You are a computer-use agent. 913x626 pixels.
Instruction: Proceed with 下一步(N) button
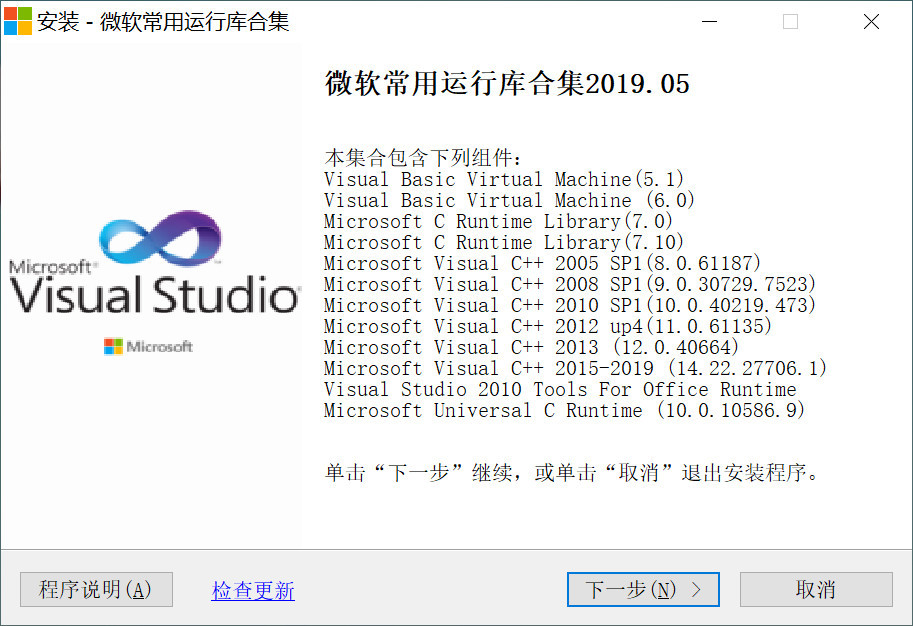tap(643, 590)
